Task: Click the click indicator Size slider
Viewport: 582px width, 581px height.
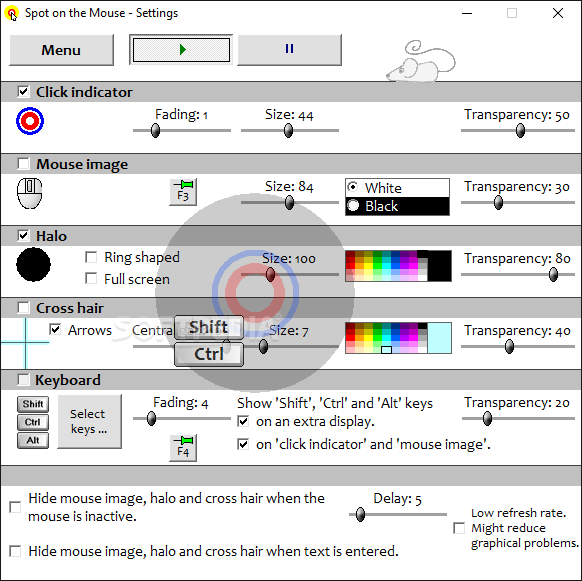Action: point(290,130)
